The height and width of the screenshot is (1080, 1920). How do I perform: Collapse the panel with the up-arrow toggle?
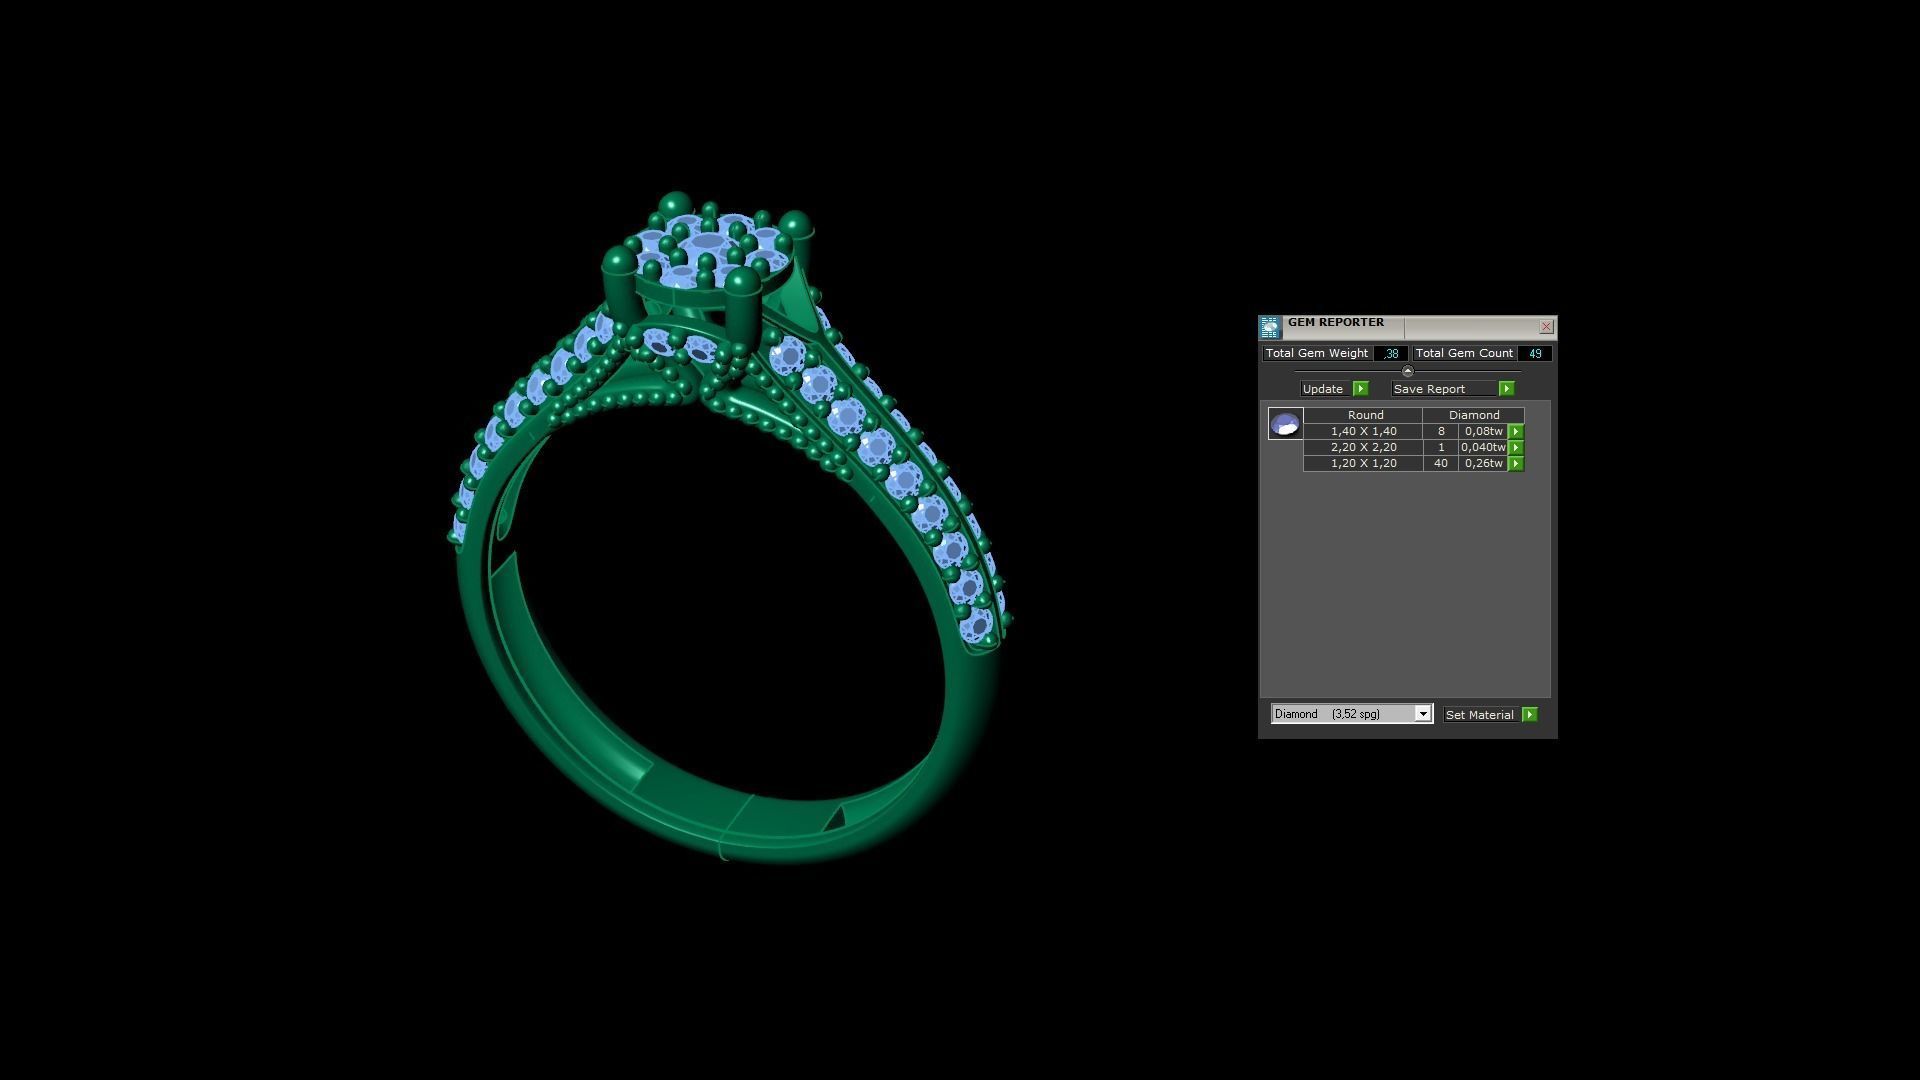click(1408, 372)
